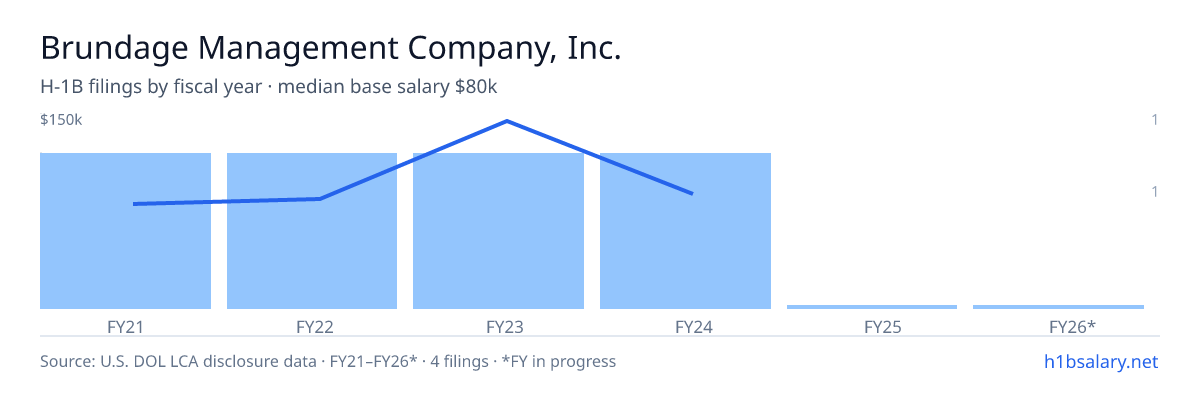Click the salary line end point at FY24

point(693,193)
